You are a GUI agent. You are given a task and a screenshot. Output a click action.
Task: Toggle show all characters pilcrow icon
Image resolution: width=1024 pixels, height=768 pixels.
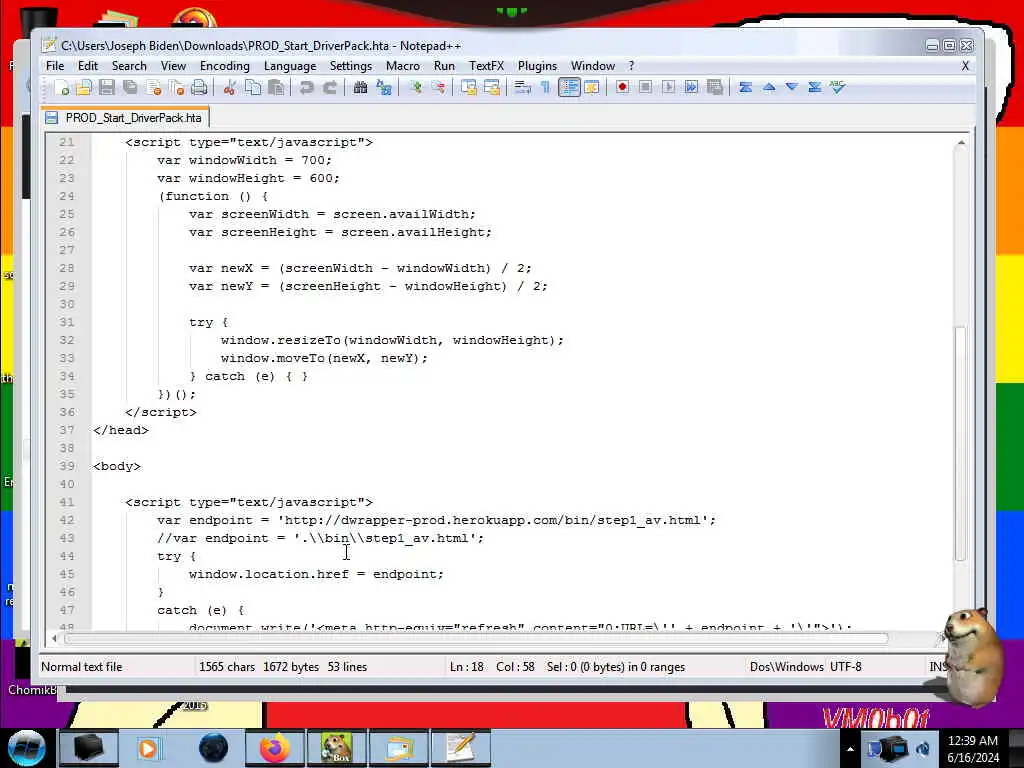click(x=545, y=88)
